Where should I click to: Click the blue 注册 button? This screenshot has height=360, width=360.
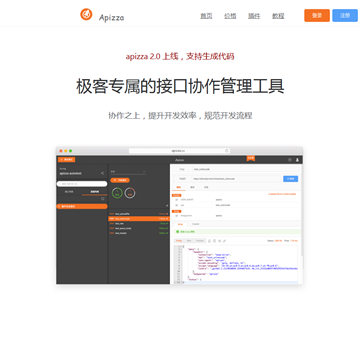click(345, 15)
